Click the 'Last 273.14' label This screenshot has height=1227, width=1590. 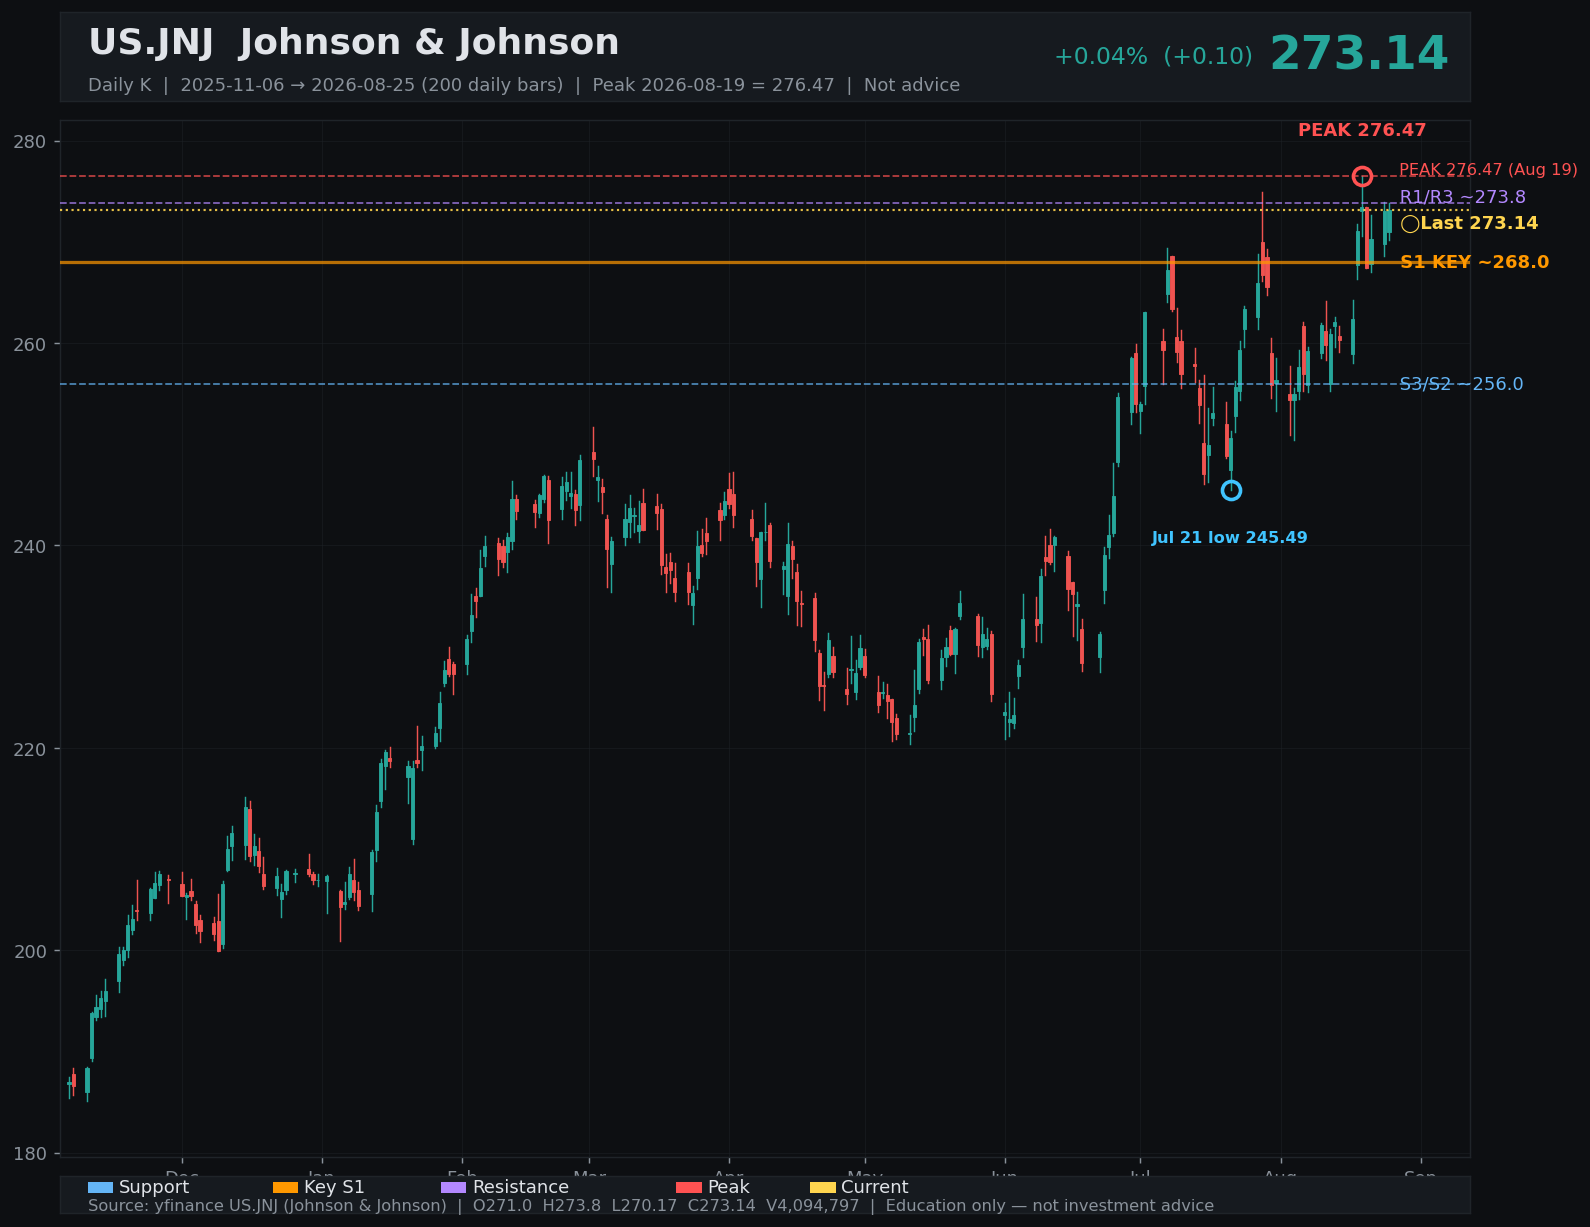[1479, 223]
